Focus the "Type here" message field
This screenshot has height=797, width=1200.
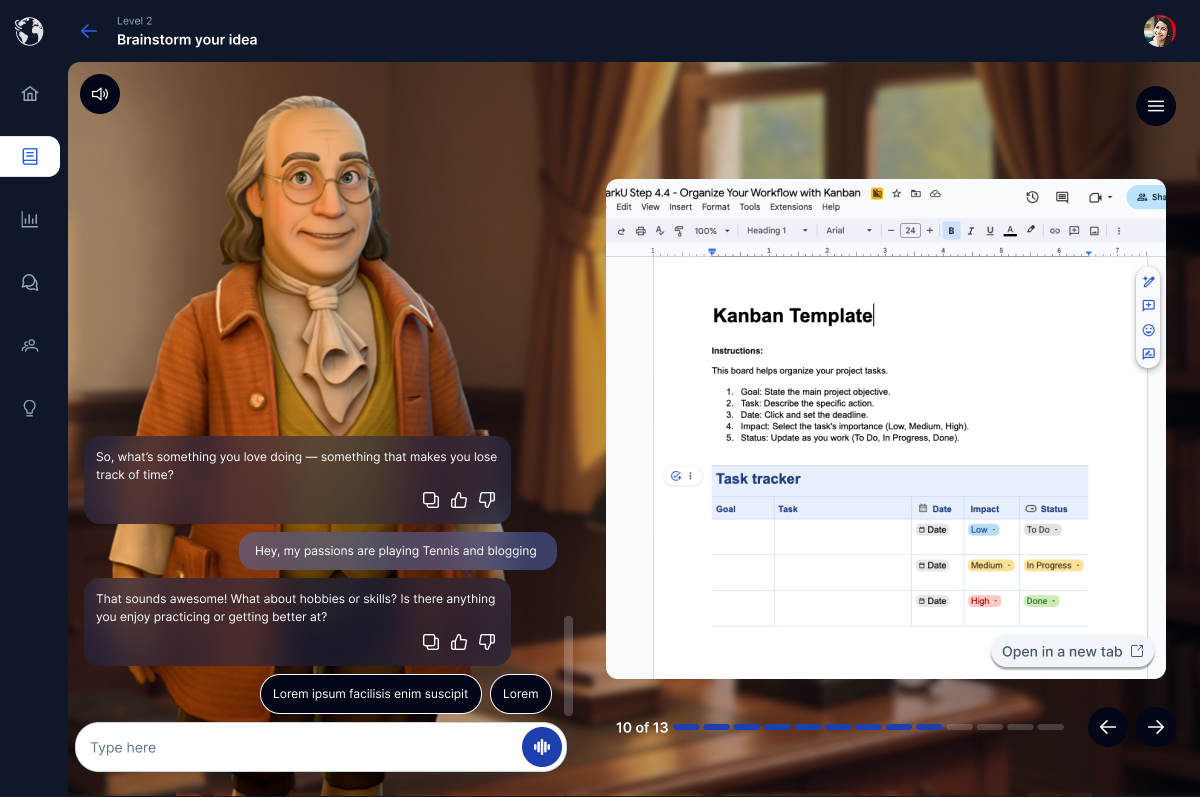pyautogui.click(x=298, y=747)
